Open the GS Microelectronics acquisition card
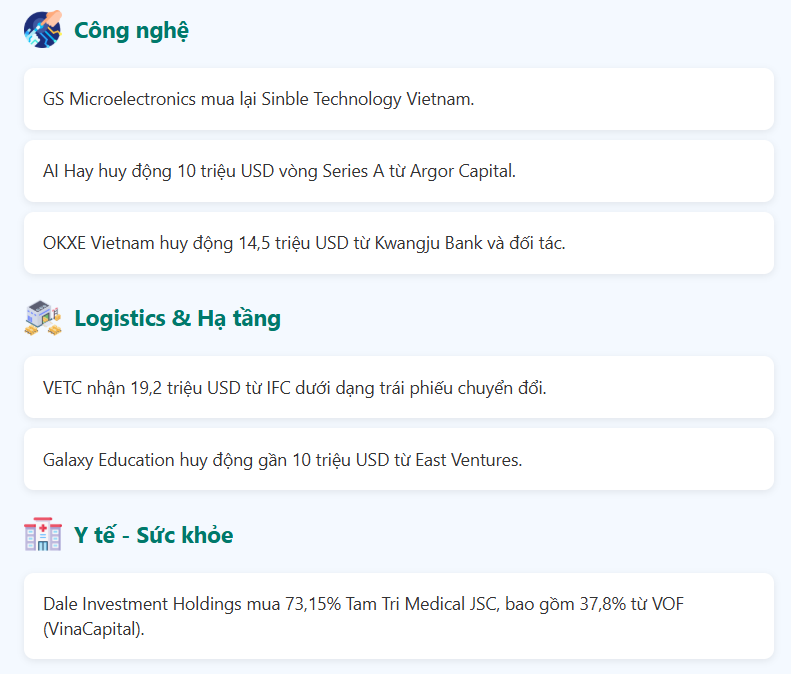Screen dimensions: 791x674 coord(399,99)
